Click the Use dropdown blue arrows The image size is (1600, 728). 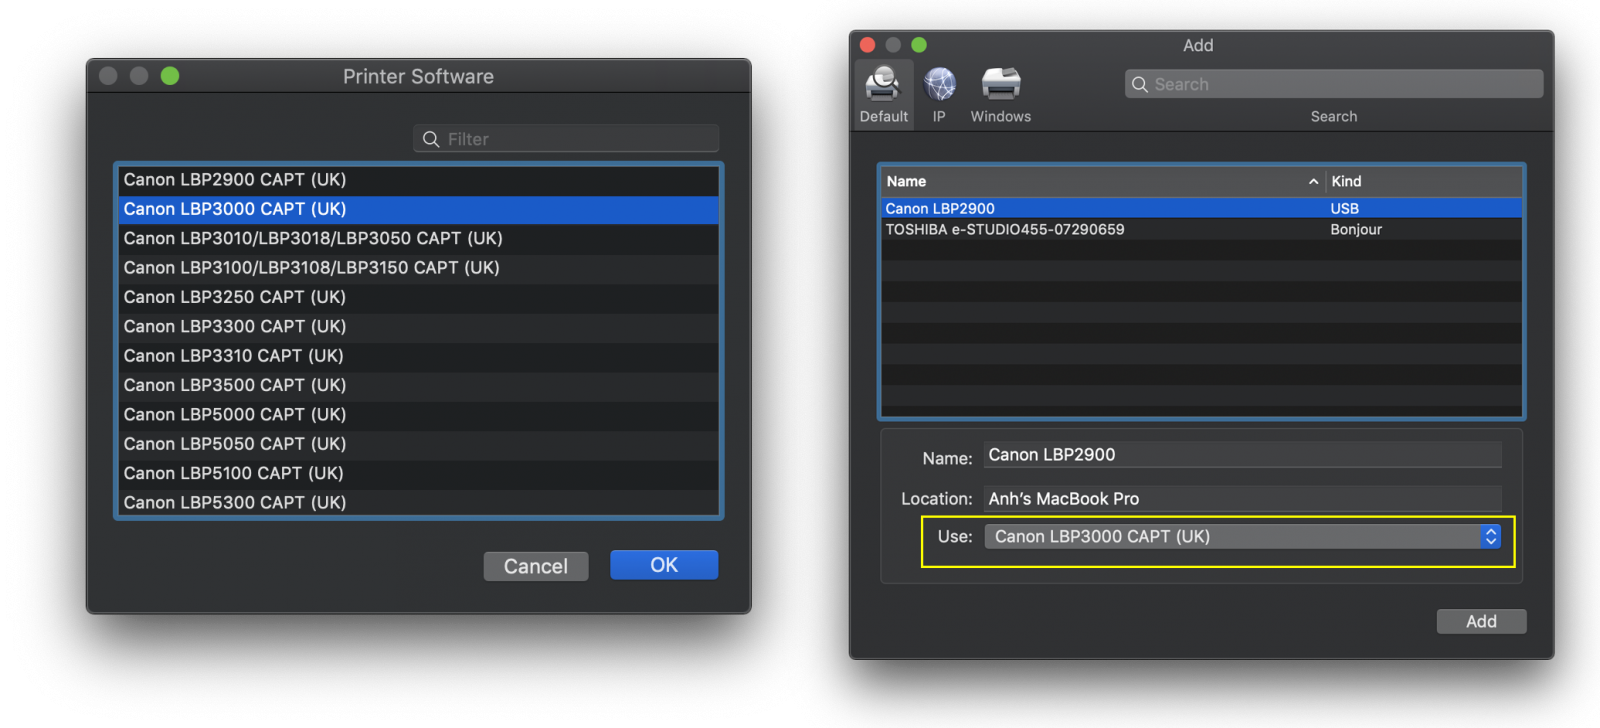1491,537
